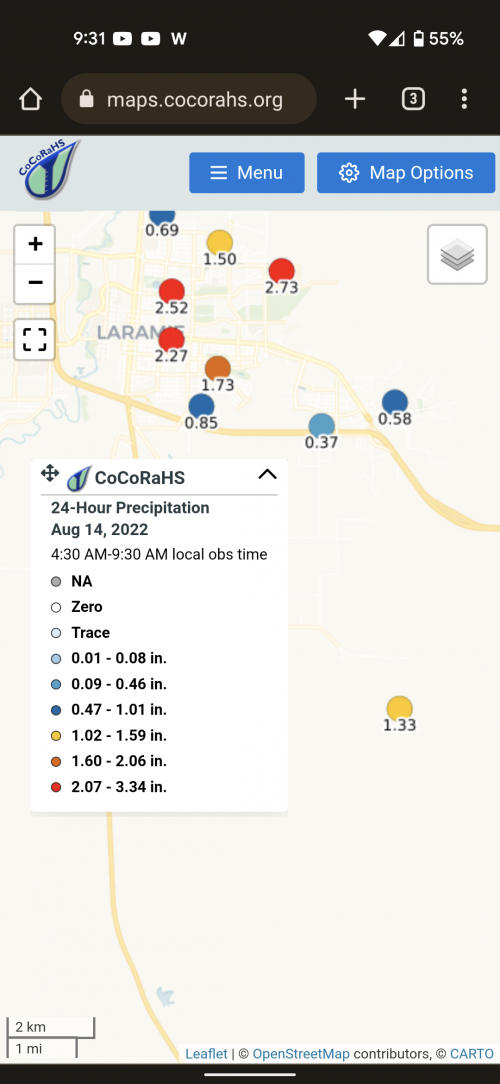The height and width of the screenshot is (1084, 500).
Task: Select the 2.73 red precipitation marker
Action: click(281, 272)
